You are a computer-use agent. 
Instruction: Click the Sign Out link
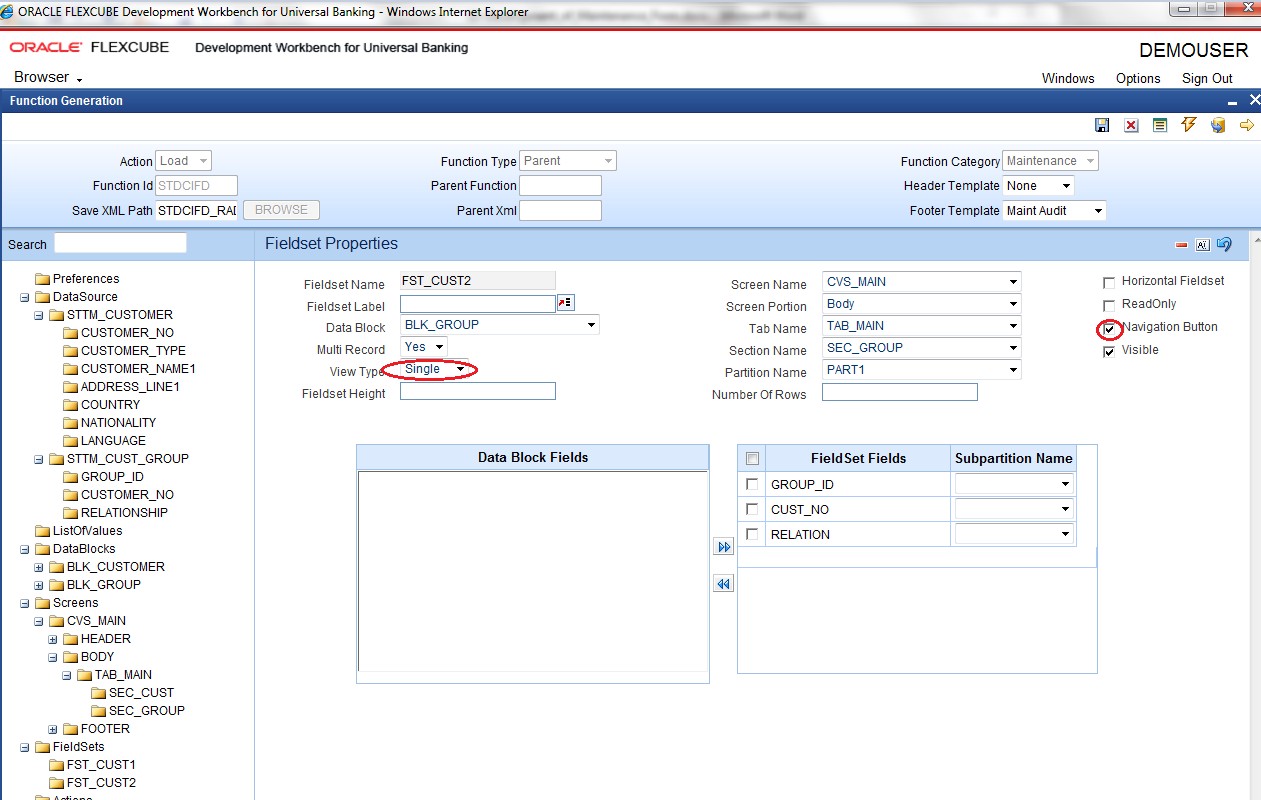coord(1207,79)
